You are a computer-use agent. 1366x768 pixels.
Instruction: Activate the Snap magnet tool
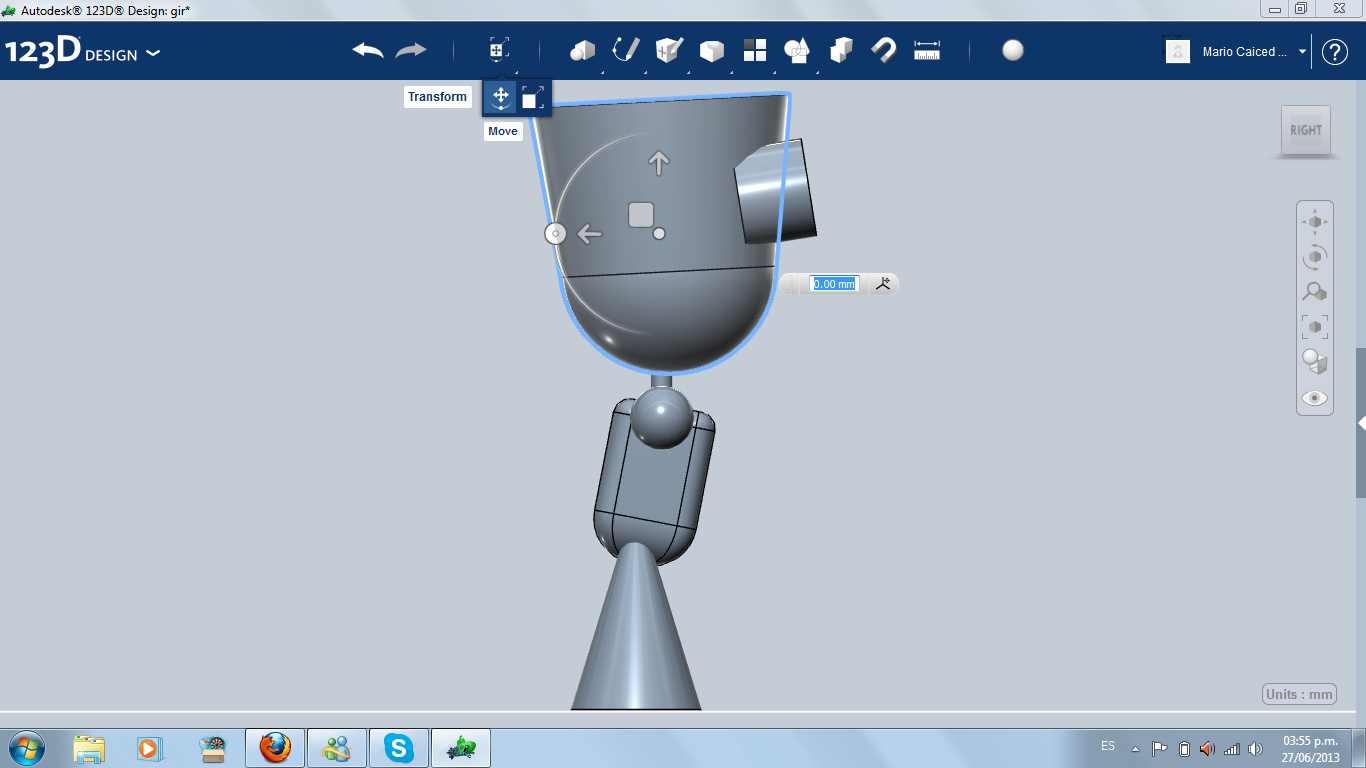pos(884,50)
